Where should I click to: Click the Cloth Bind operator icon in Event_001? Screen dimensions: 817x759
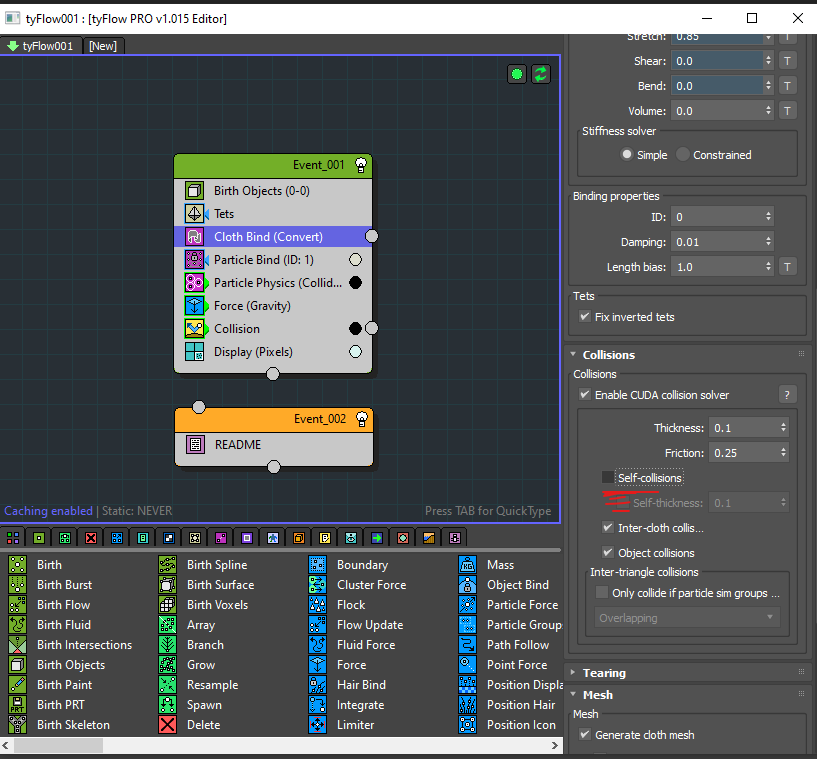[x=195, y=237]
